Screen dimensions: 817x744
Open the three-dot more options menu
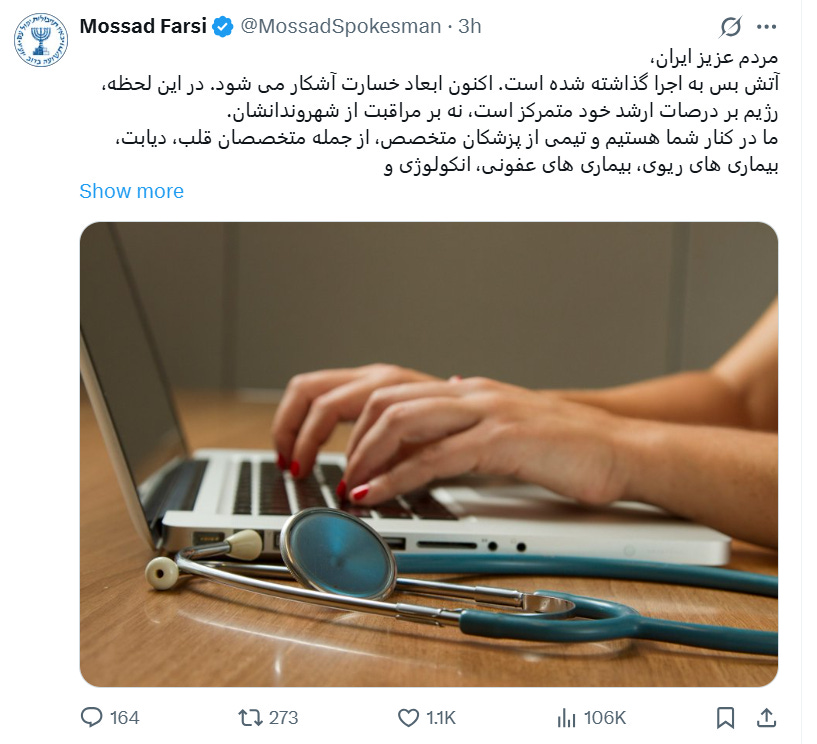coord(766,27)
